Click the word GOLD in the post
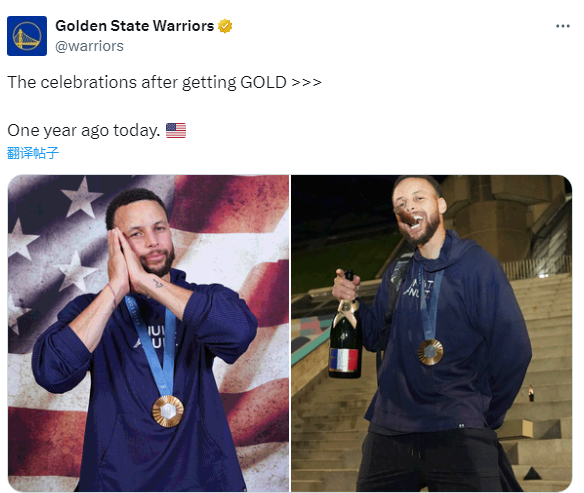Screen dimensions: 584x493 coord(263,82)
